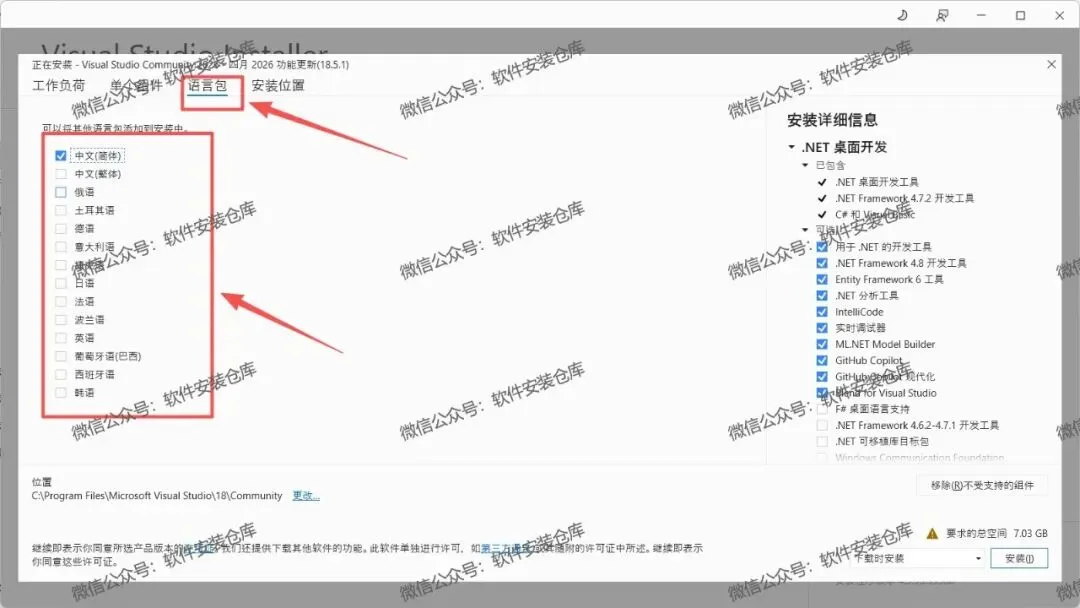Open the 单个组件 tab
The height and width of the screenshot is (608, 1080).
[x=136, y=85]
